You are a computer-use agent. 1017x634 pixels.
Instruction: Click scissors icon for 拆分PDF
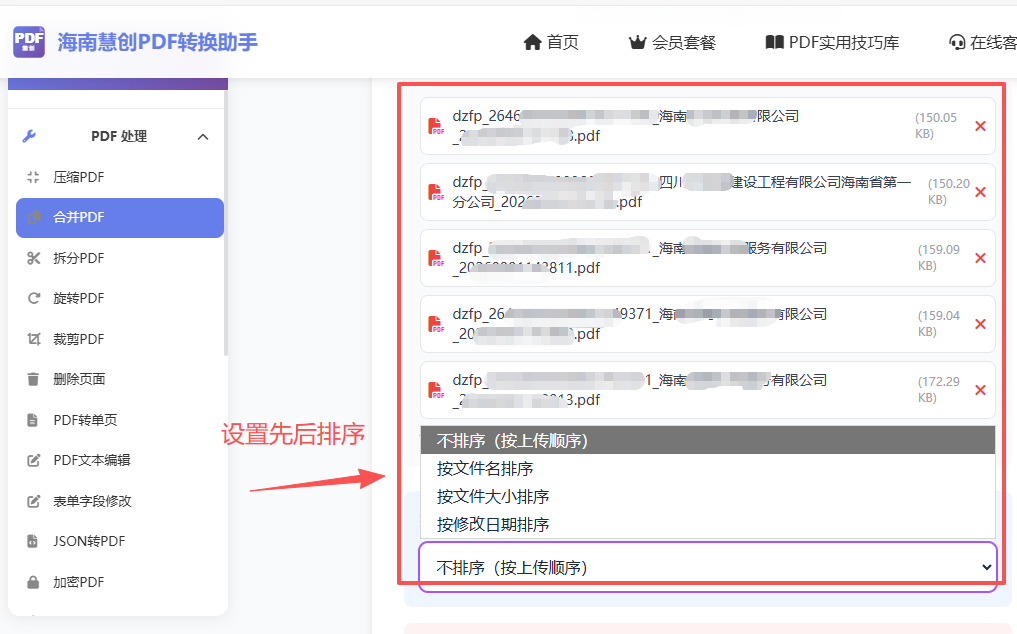click(34, 258)
